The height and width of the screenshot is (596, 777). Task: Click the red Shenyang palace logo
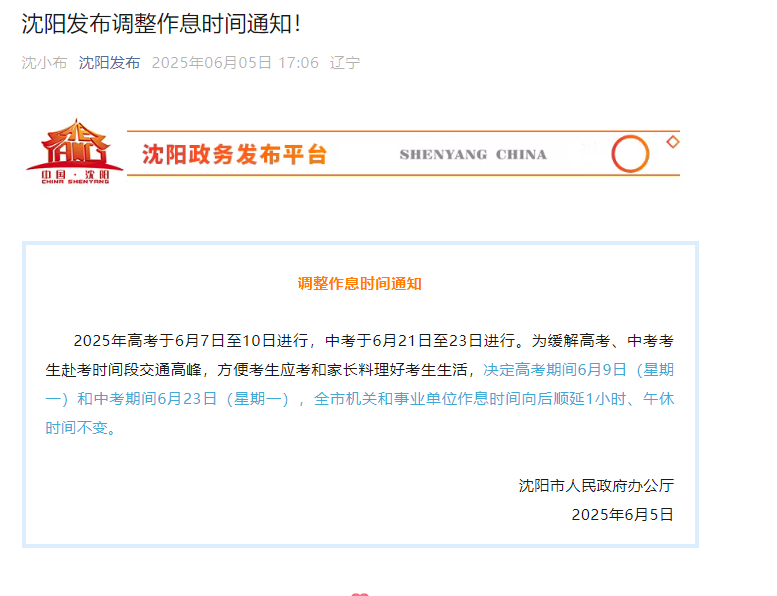click(x=74, y=151)
